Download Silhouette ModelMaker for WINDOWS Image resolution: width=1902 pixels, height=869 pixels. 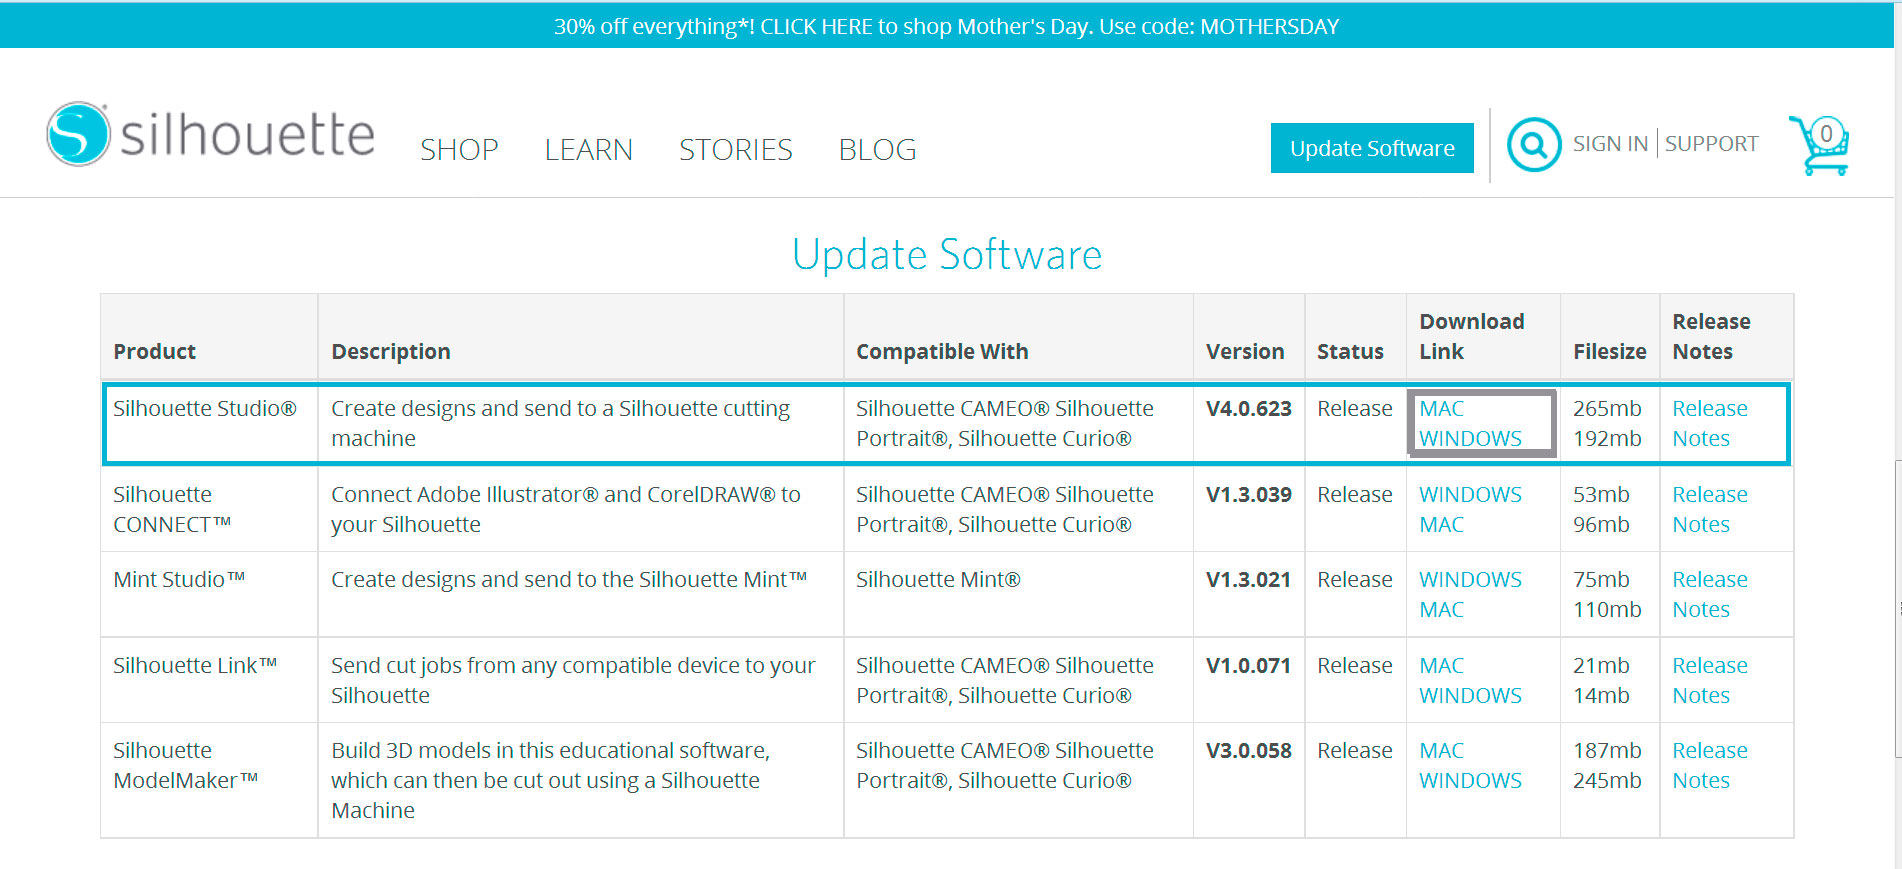(1470, 781)
